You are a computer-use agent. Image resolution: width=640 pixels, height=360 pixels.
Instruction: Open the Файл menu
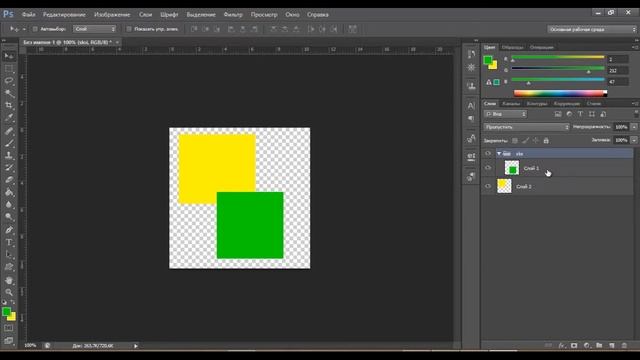pyautogui.click(x=28, y=14)
